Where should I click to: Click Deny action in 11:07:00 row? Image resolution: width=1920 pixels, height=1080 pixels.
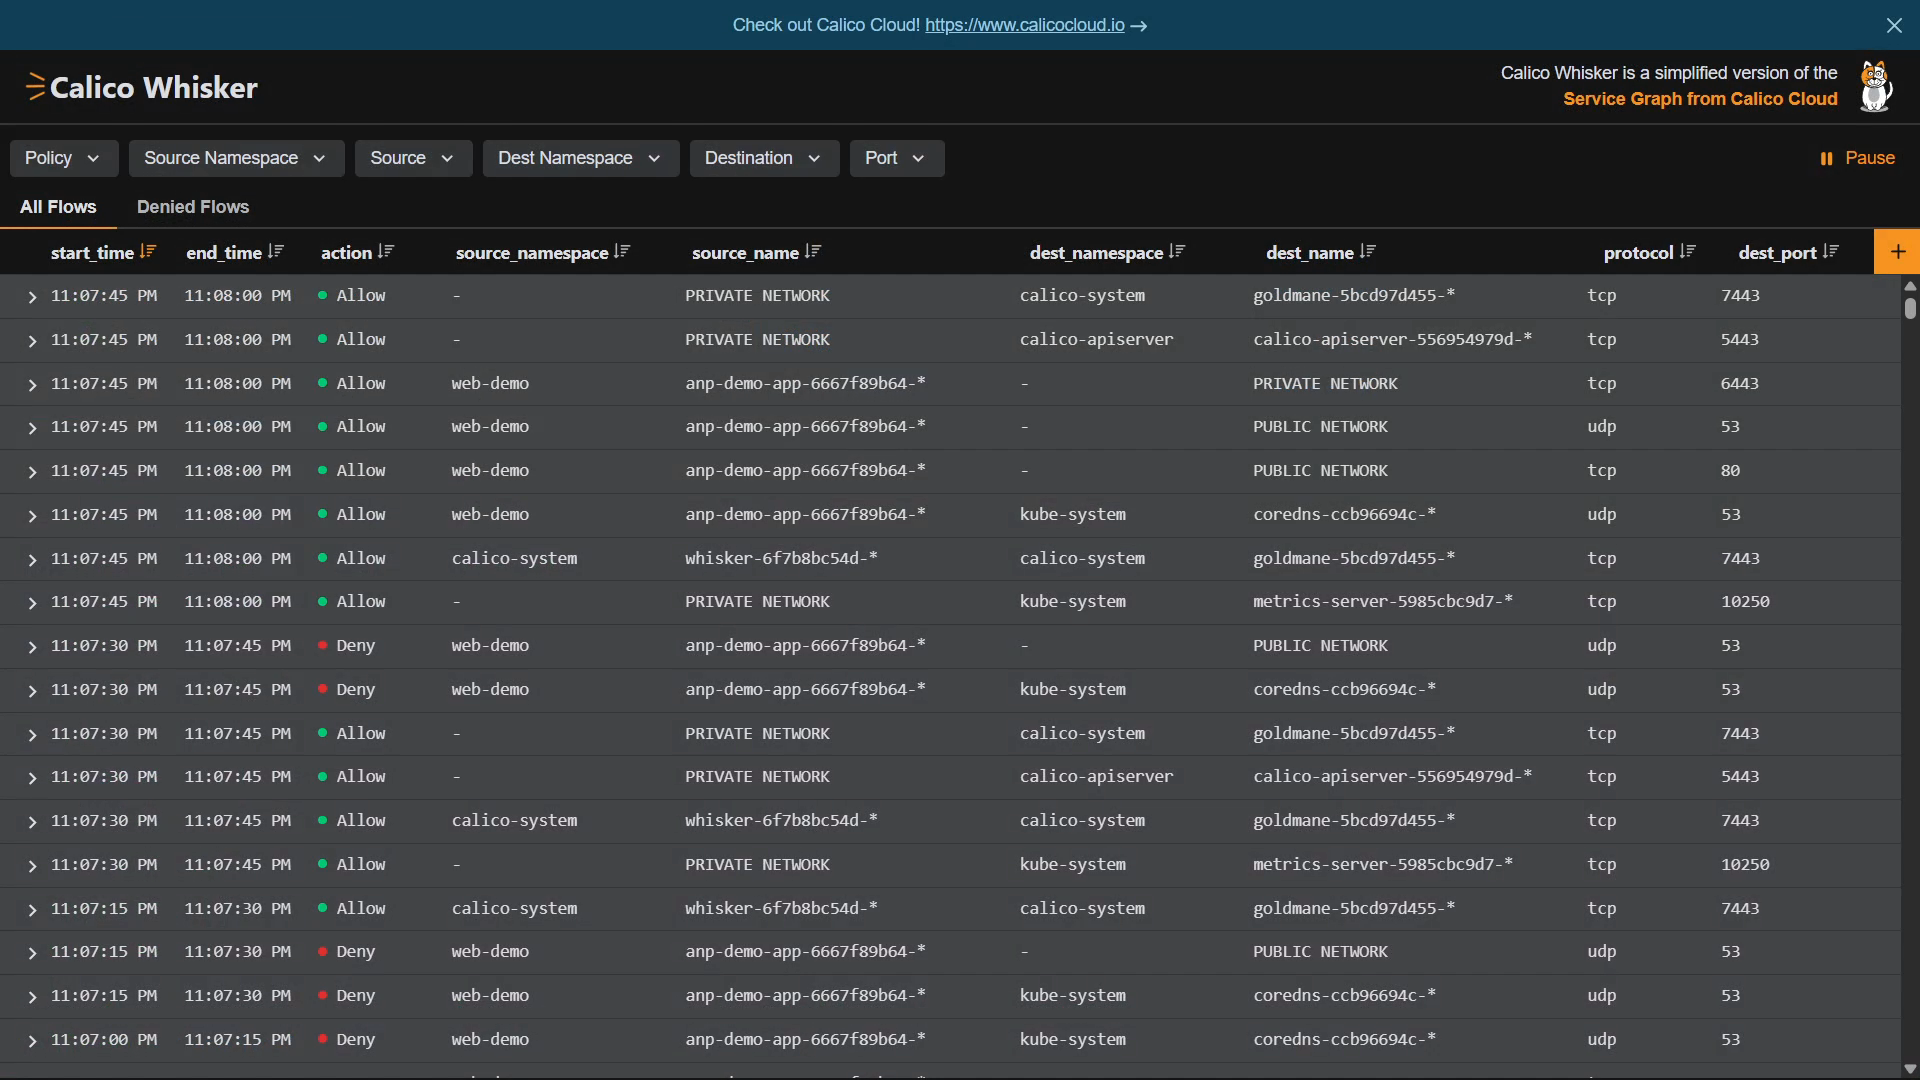click(355, 1039)
